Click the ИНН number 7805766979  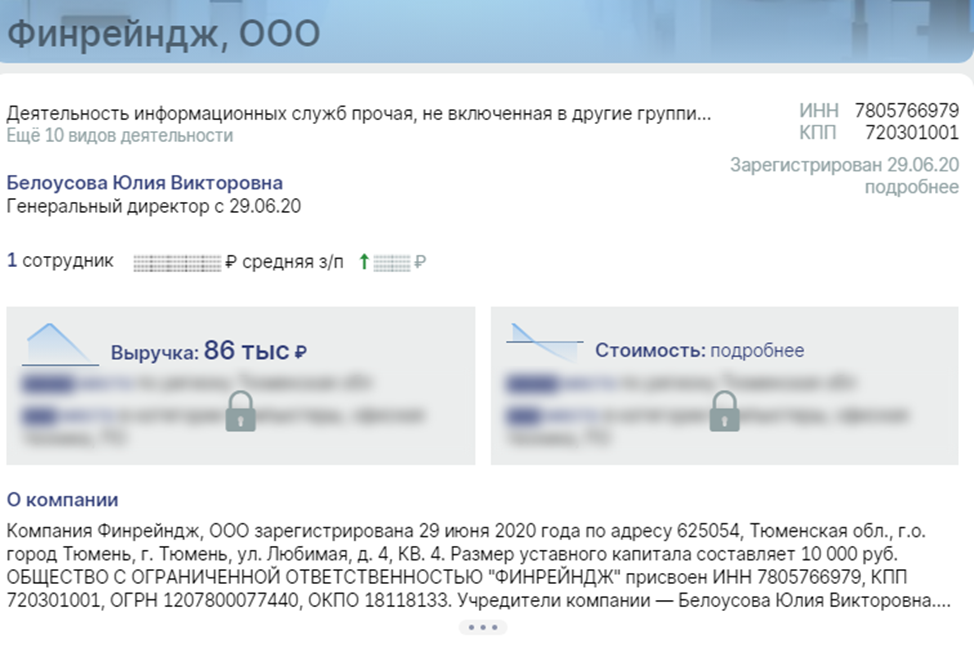[x=907, y=111]
